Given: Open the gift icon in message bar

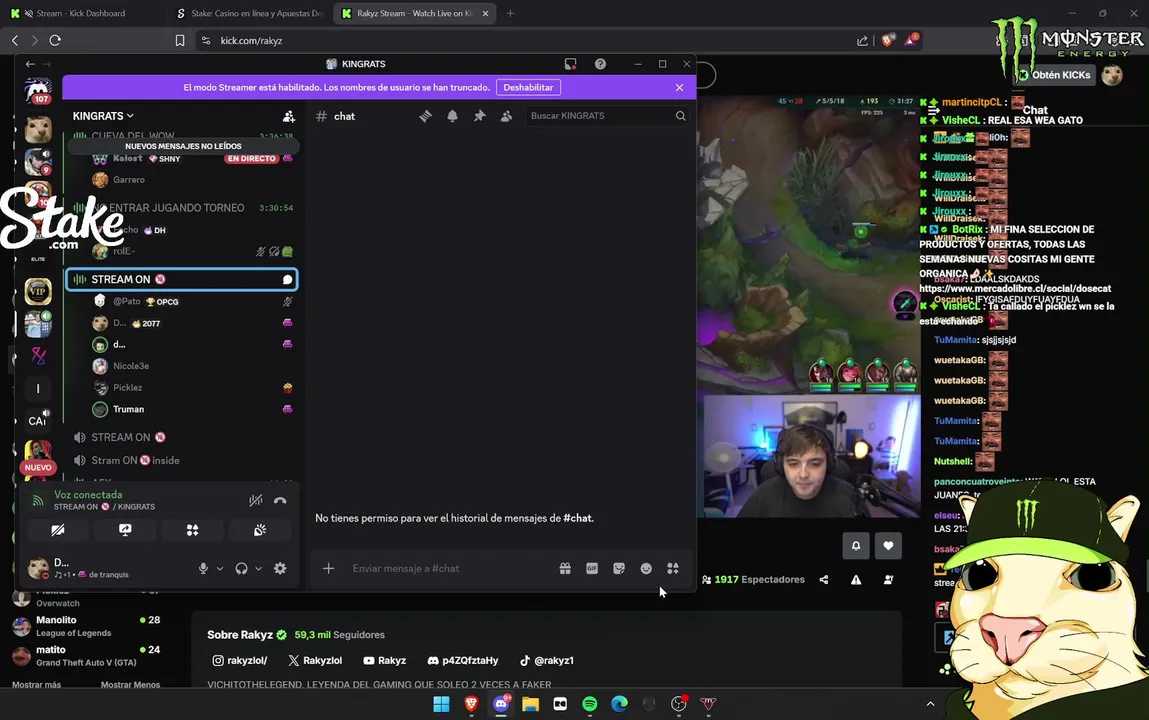Looking at the screenshot, I should [x=565, y=568].
